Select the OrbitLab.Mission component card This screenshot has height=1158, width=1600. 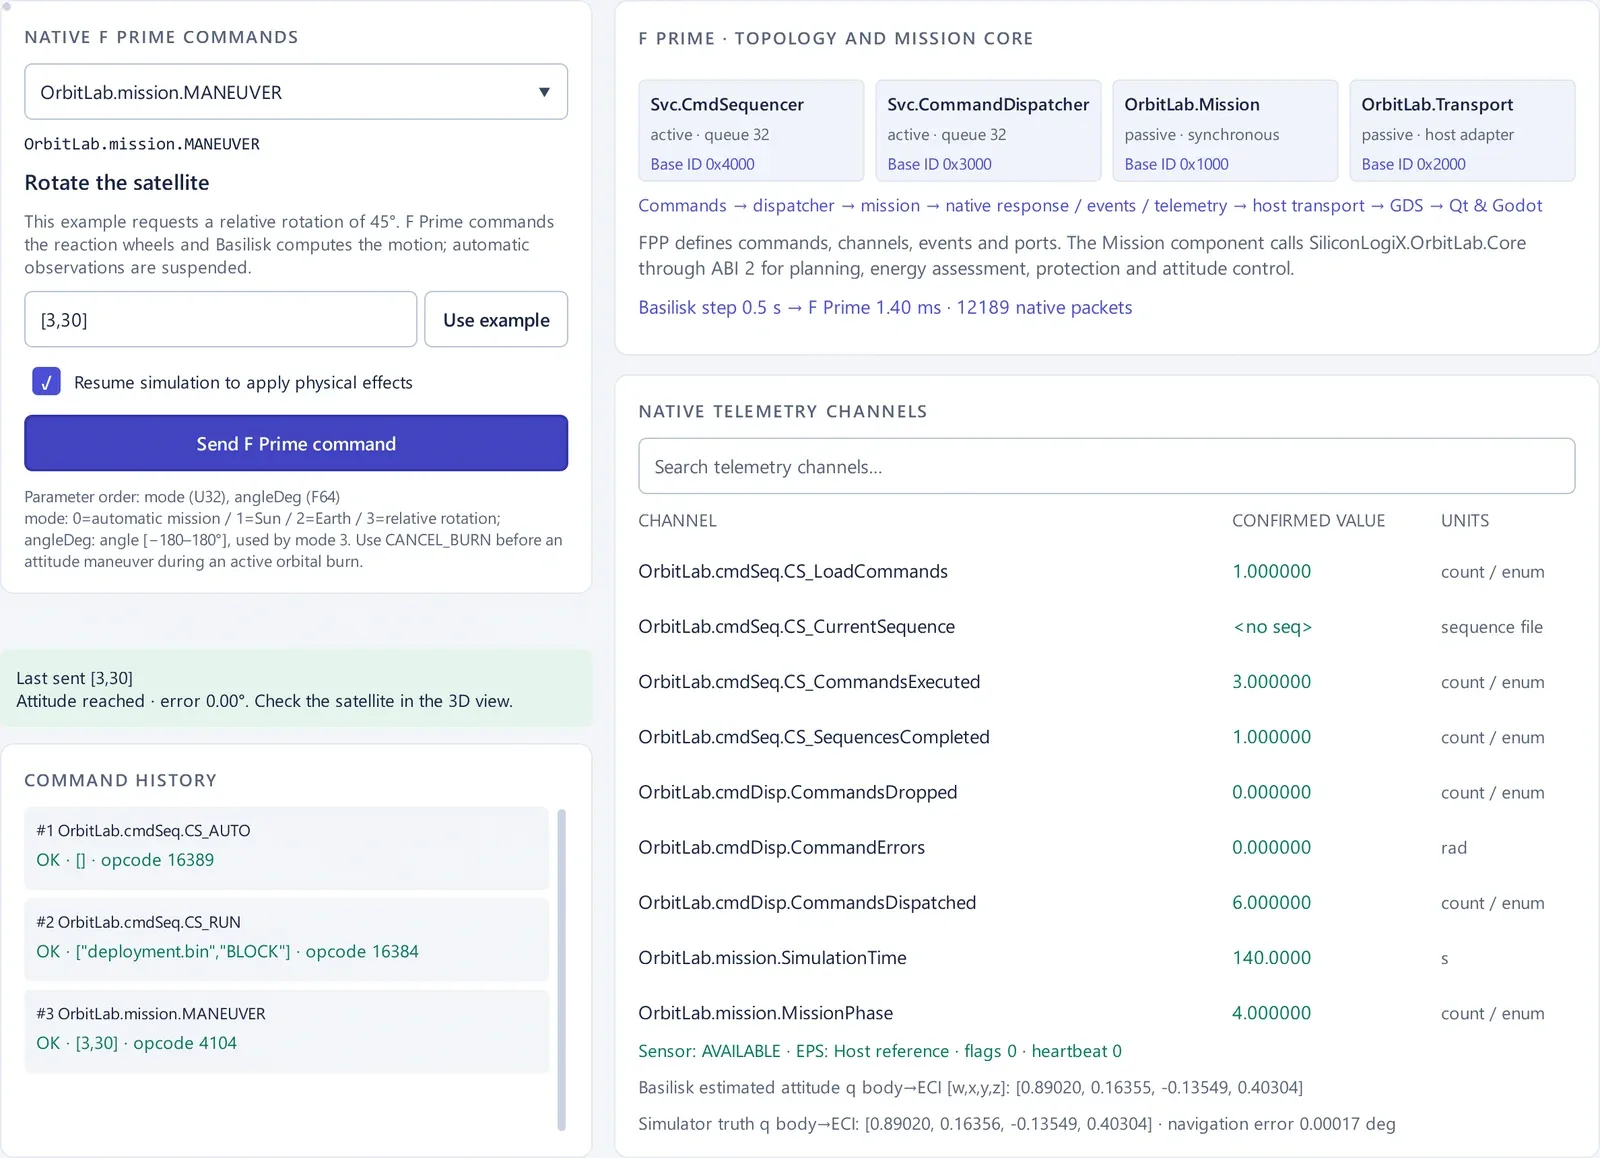[x=1225, y=131]
